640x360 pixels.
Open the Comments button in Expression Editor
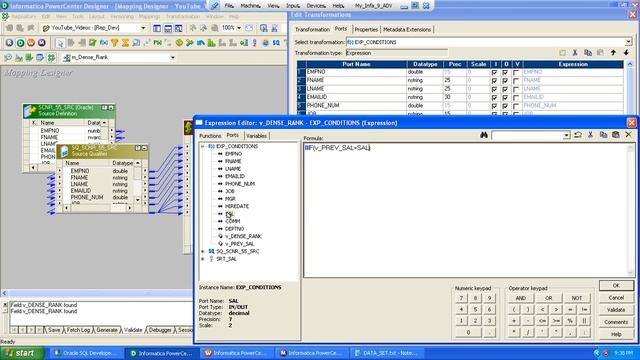point(616,322)
